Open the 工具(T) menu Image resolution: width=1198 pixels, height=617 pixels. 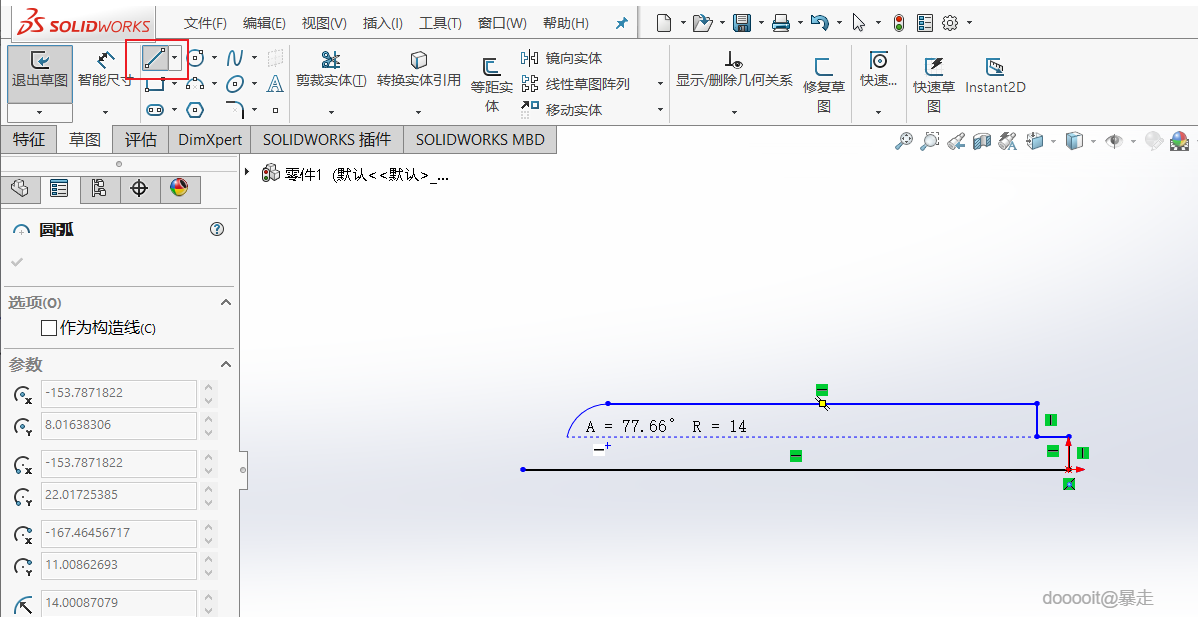pos(440,23)
